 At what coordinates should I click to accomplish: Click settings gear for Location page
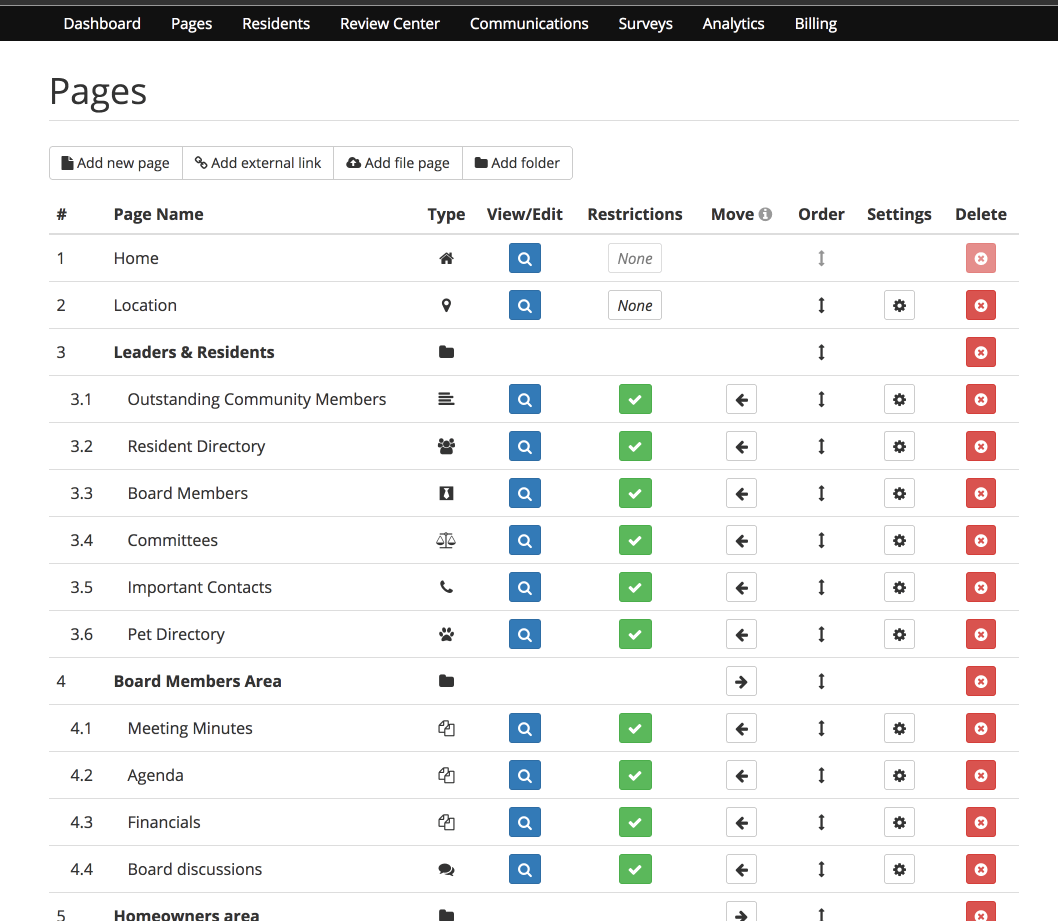[x=899, y=306]
